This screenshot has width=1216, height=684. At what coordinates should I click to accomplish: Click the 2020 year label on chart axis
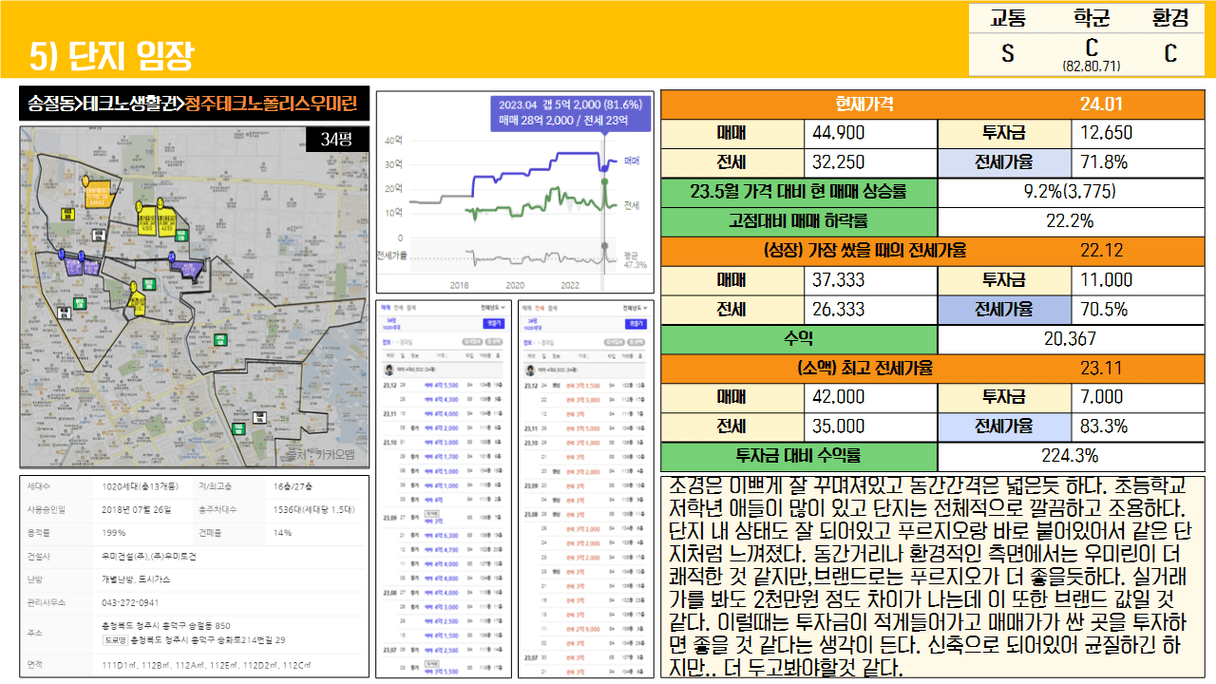point(515,286)
